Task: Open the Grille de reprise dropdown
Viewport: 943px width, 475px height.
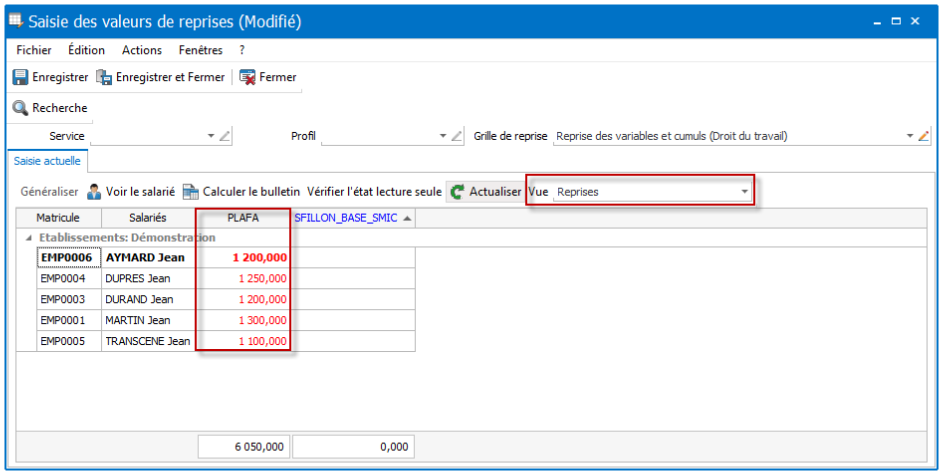Action: coord(910,136)
